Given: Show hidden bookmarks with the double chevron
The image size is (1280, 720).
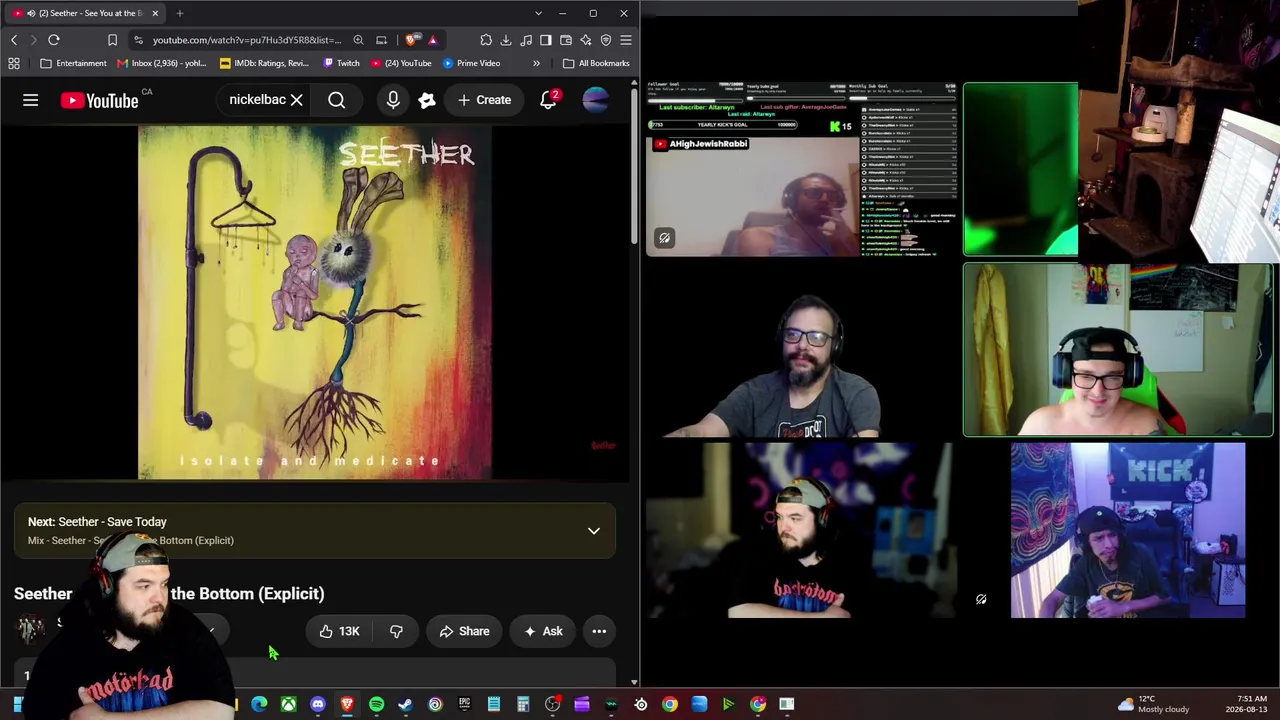Looking at the screenshot, I should [536, 63].
